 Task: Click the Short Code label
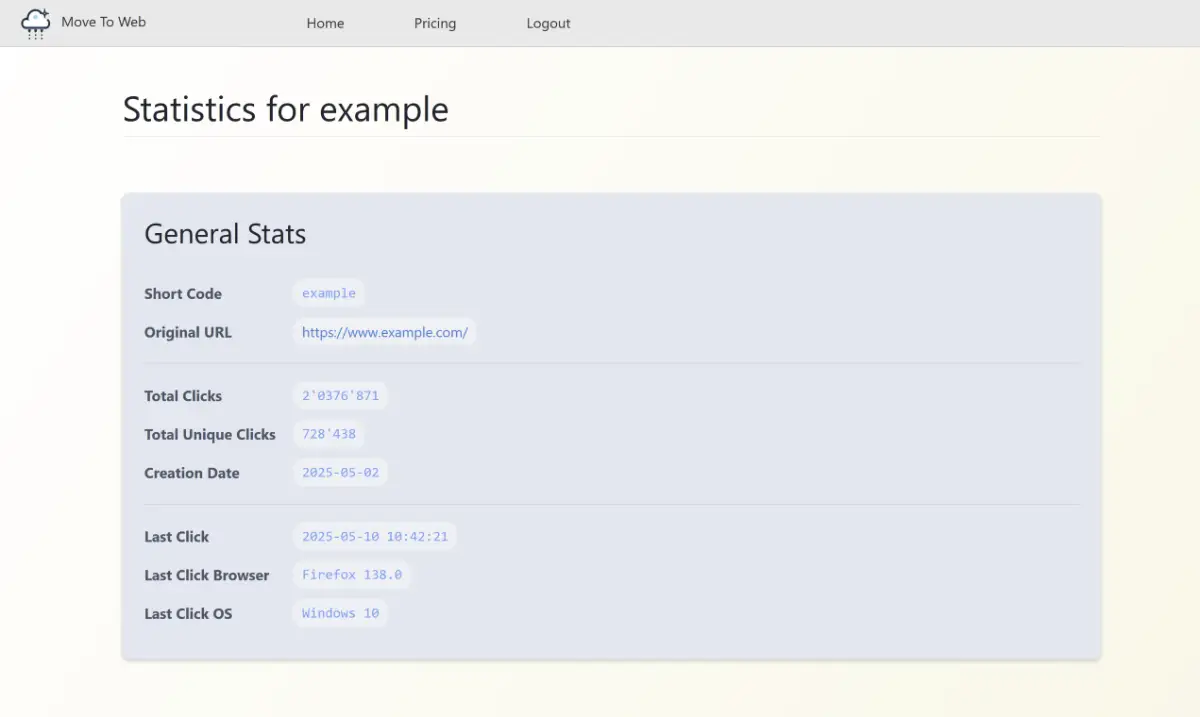pos(183,294)
